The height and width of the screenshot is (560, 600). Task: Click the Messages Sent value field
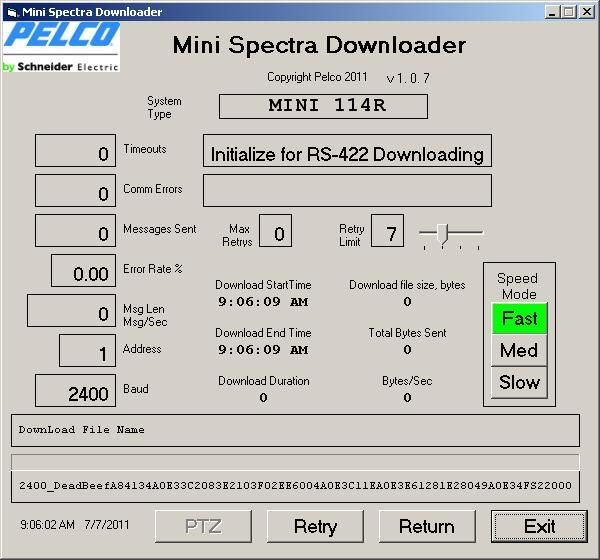click(x=75, y=230)
